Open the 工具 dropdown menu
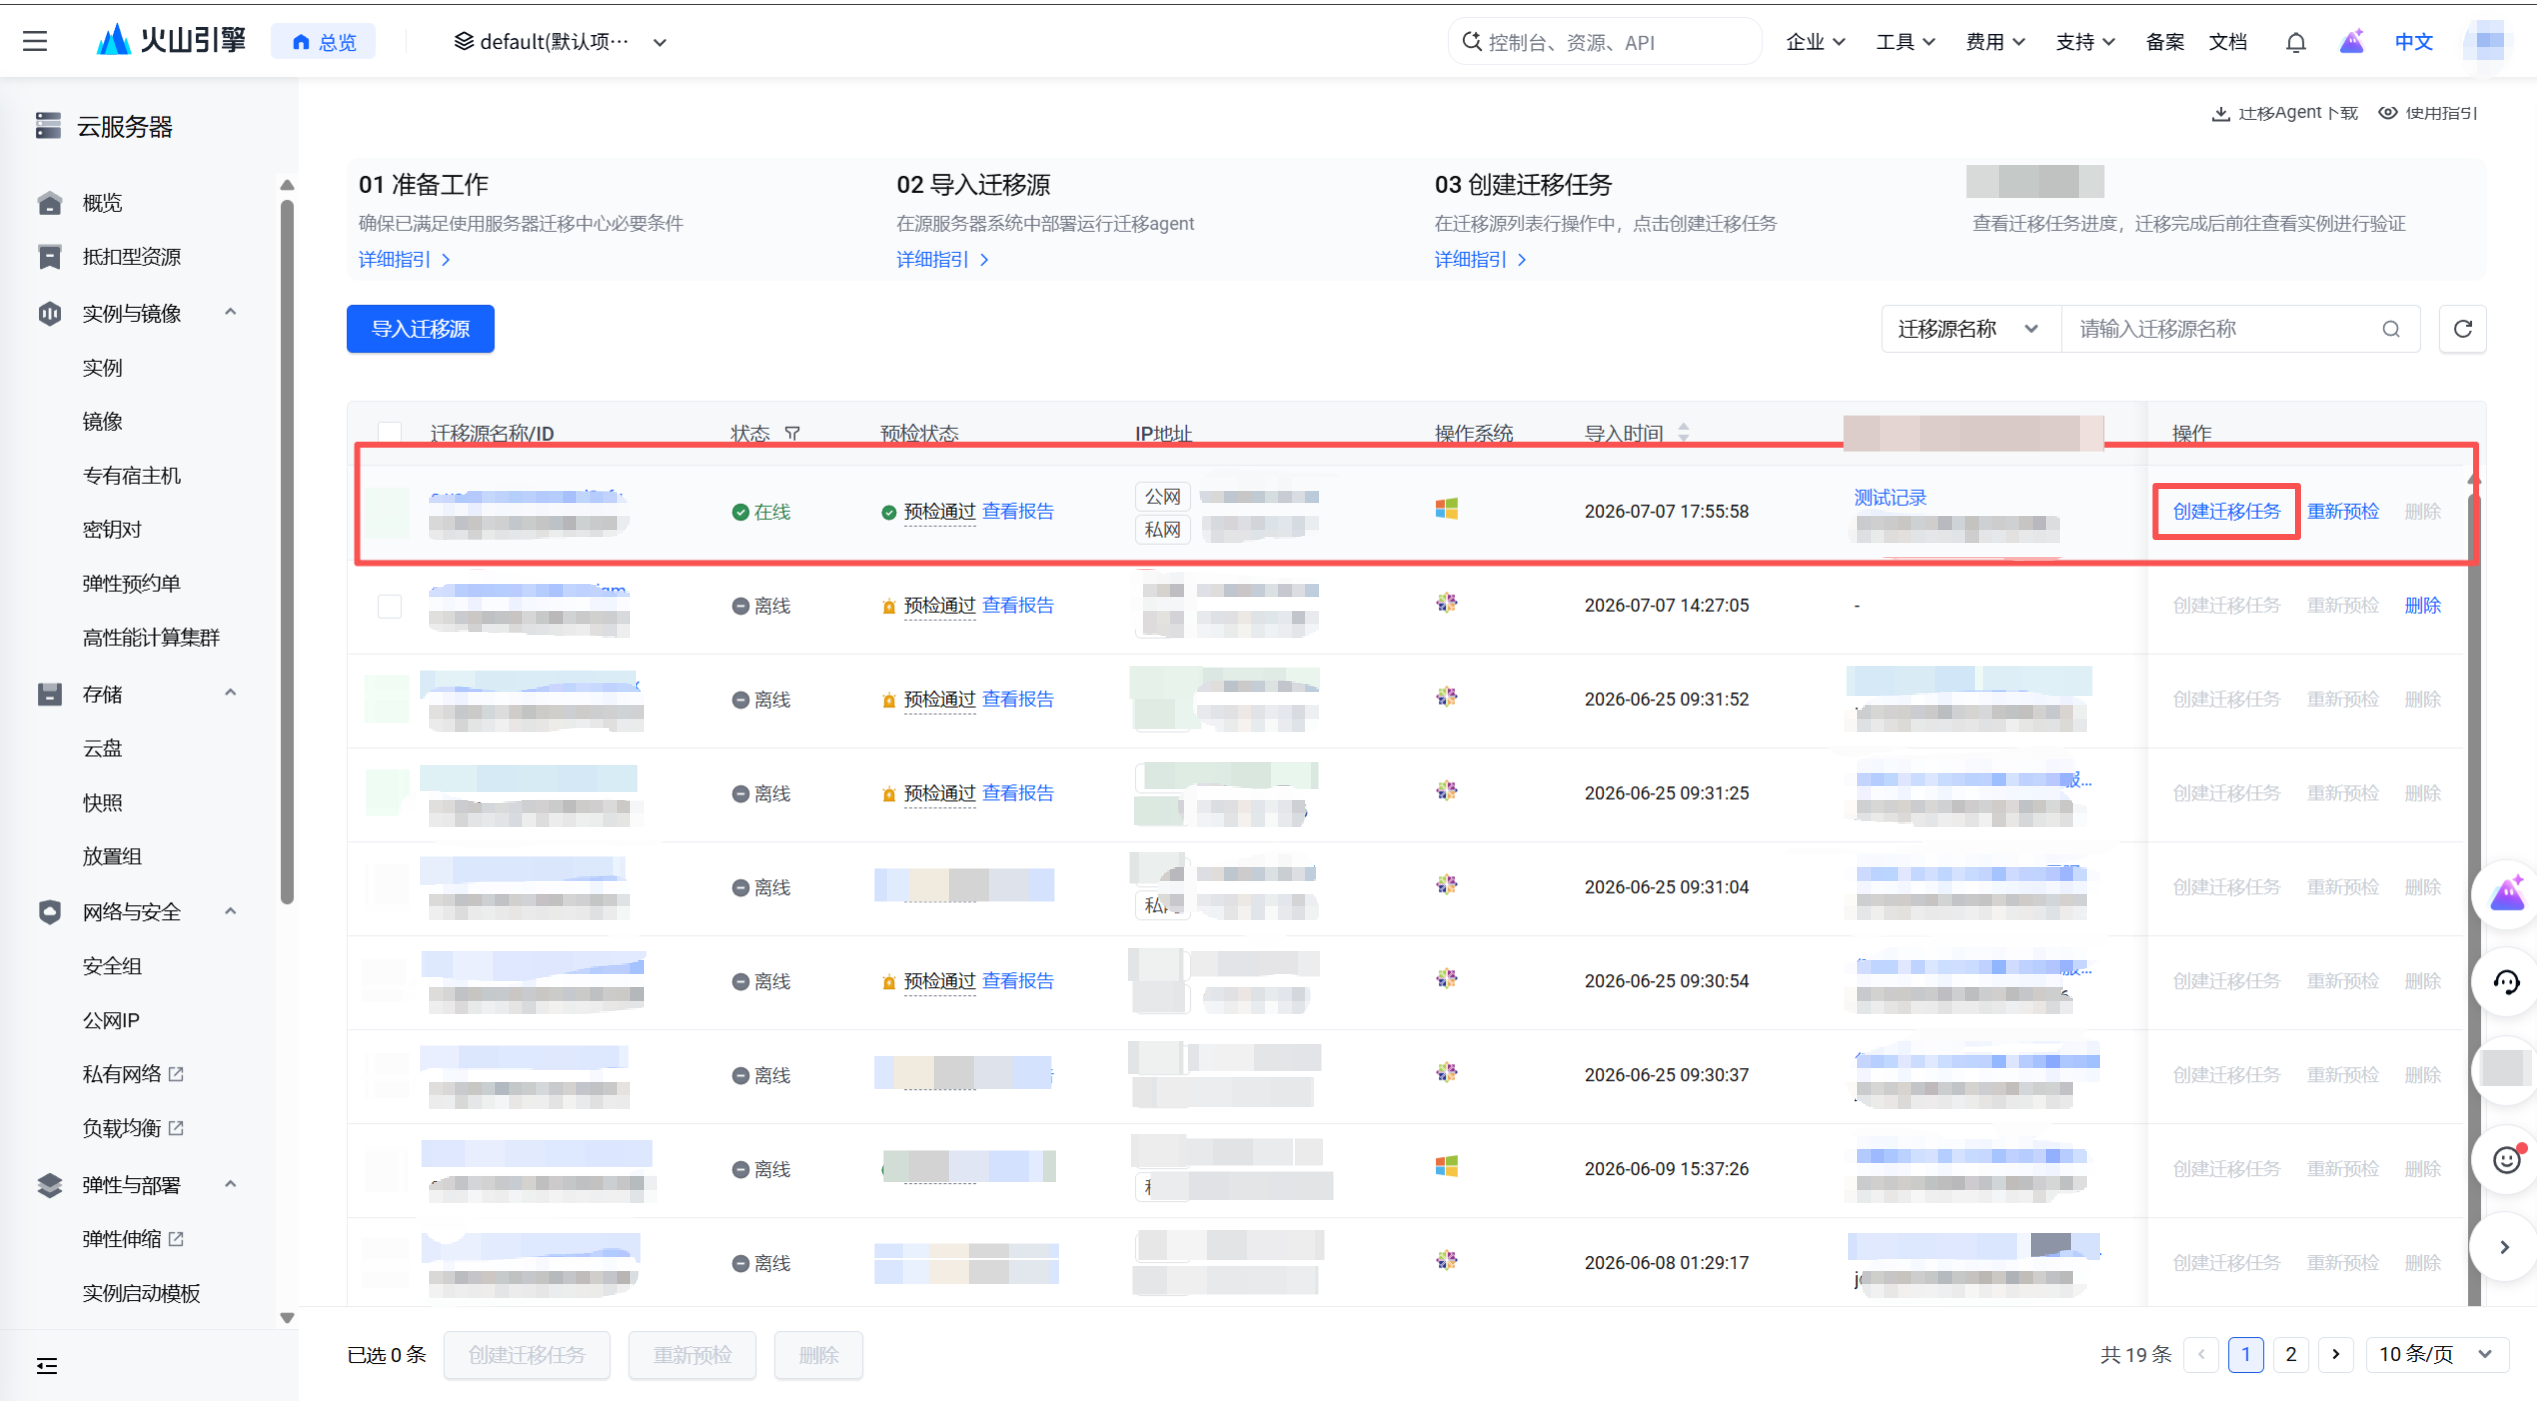 (1905, 42)
